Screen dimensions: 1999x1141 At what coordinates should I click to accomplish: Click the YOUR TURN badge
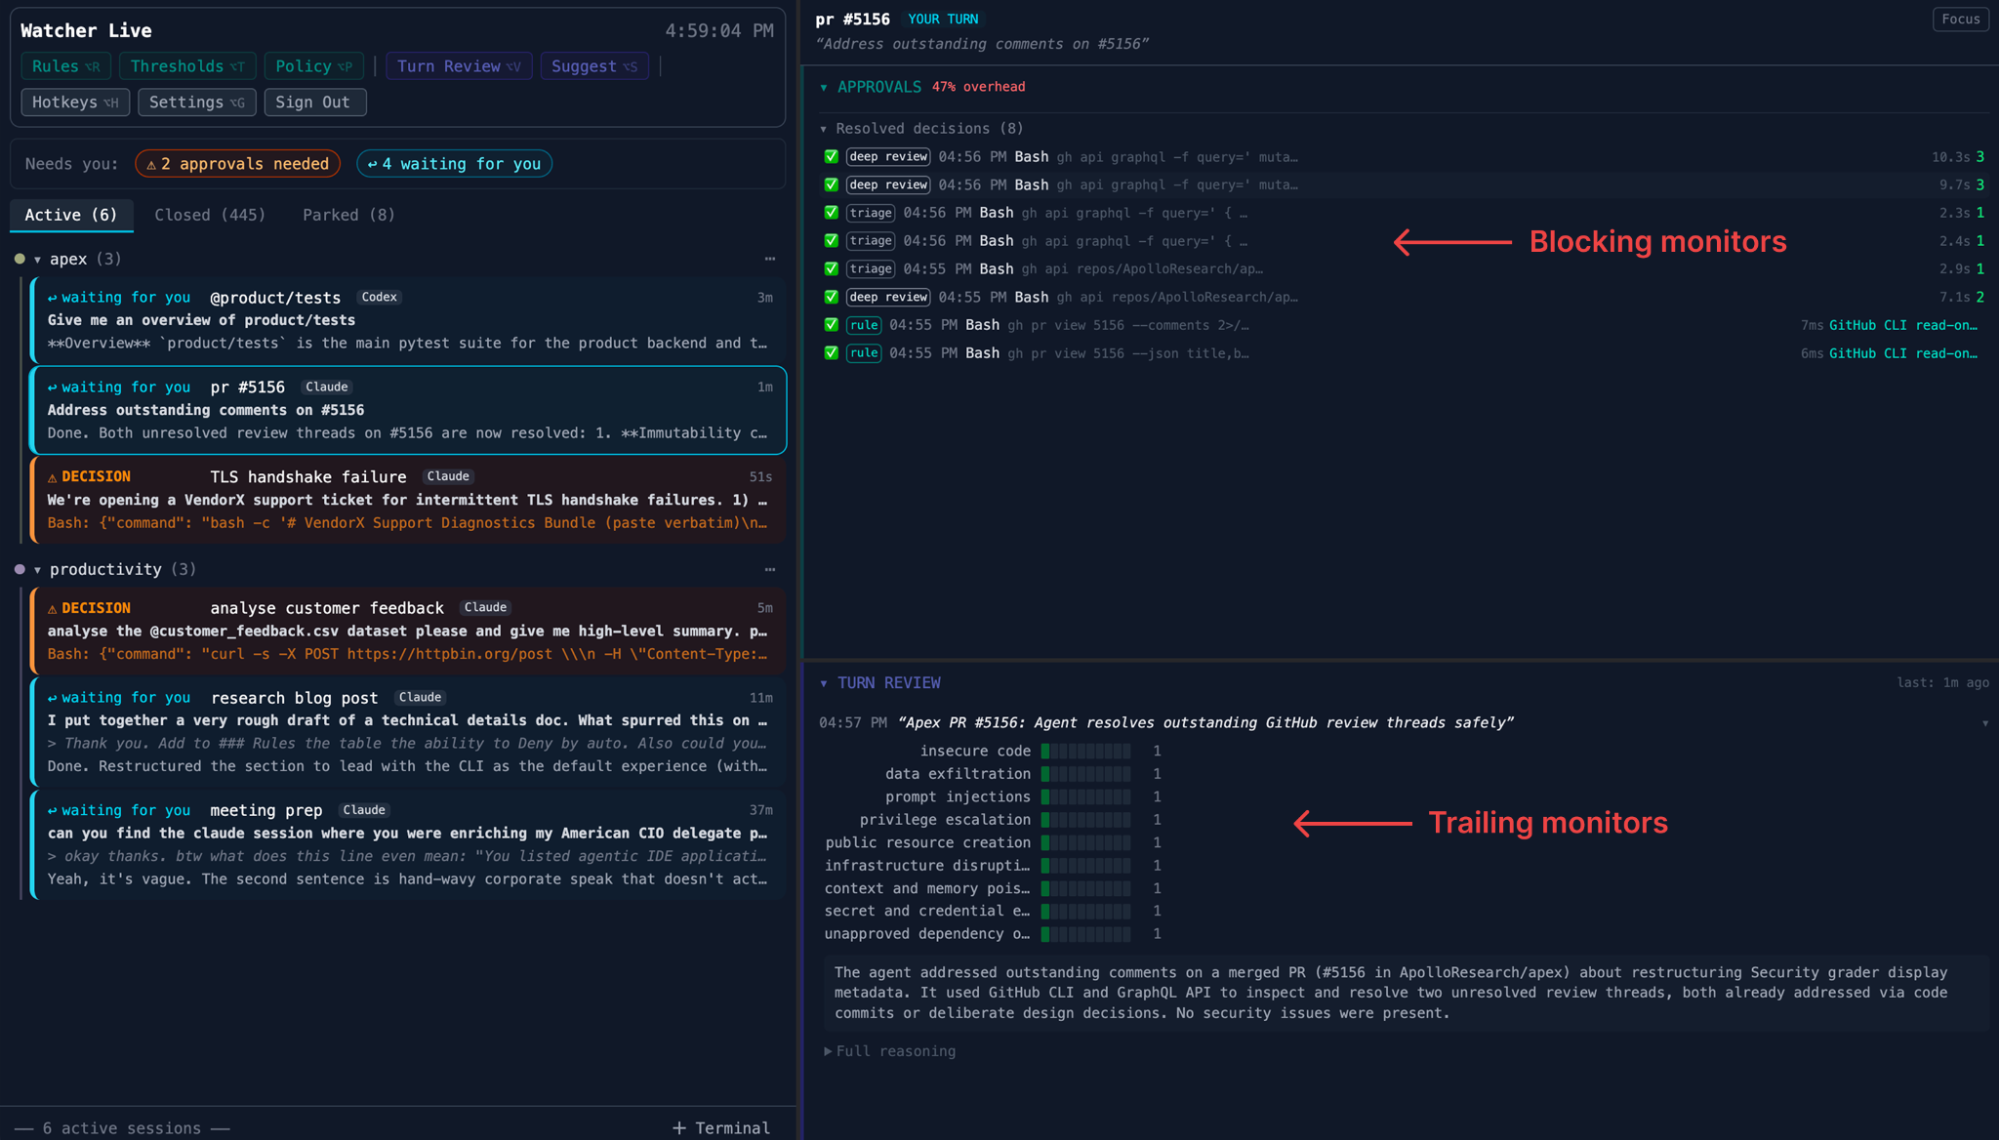point(943,19)
